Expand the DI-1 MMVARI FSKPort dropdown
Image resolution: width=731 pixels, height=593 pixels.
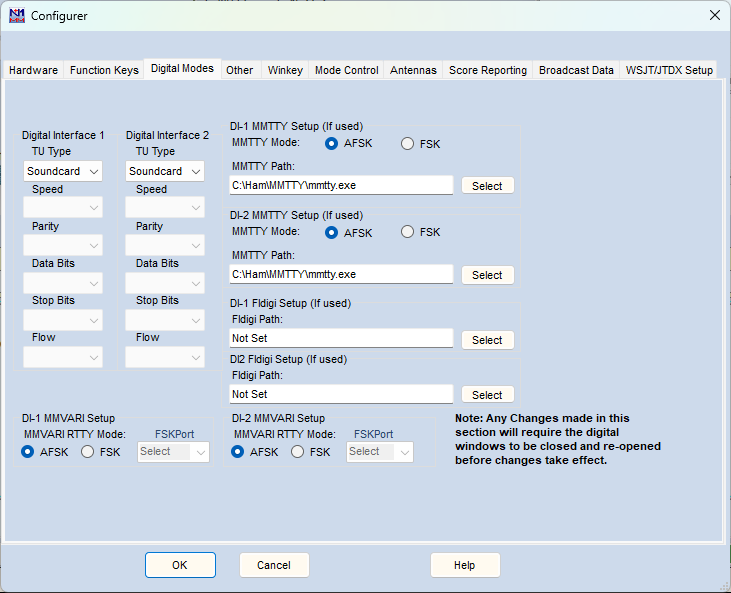coord(173,452)
